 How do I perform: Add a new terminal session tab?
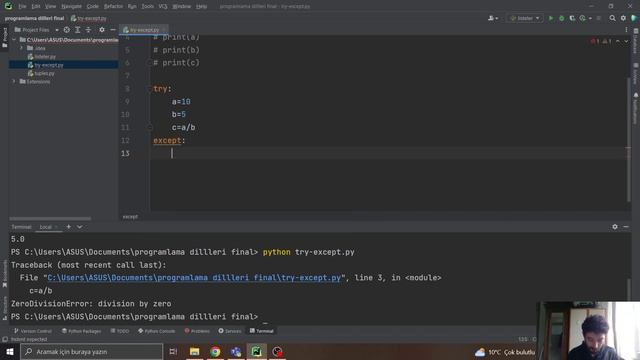(69, 227)
